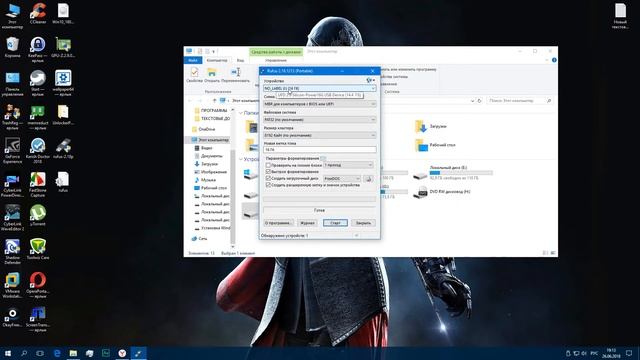Viewport: 640px width, 360px height.
Task: Open Opera Portable desktop shortcut
Action: coord(38,285)
